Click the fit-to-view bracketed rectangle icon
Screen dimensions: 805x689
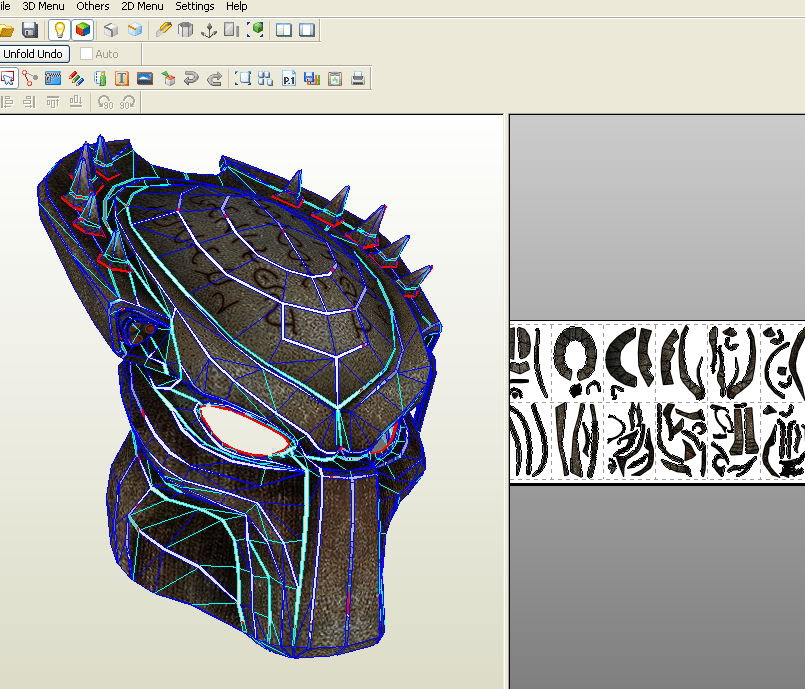tap(242, 79)
